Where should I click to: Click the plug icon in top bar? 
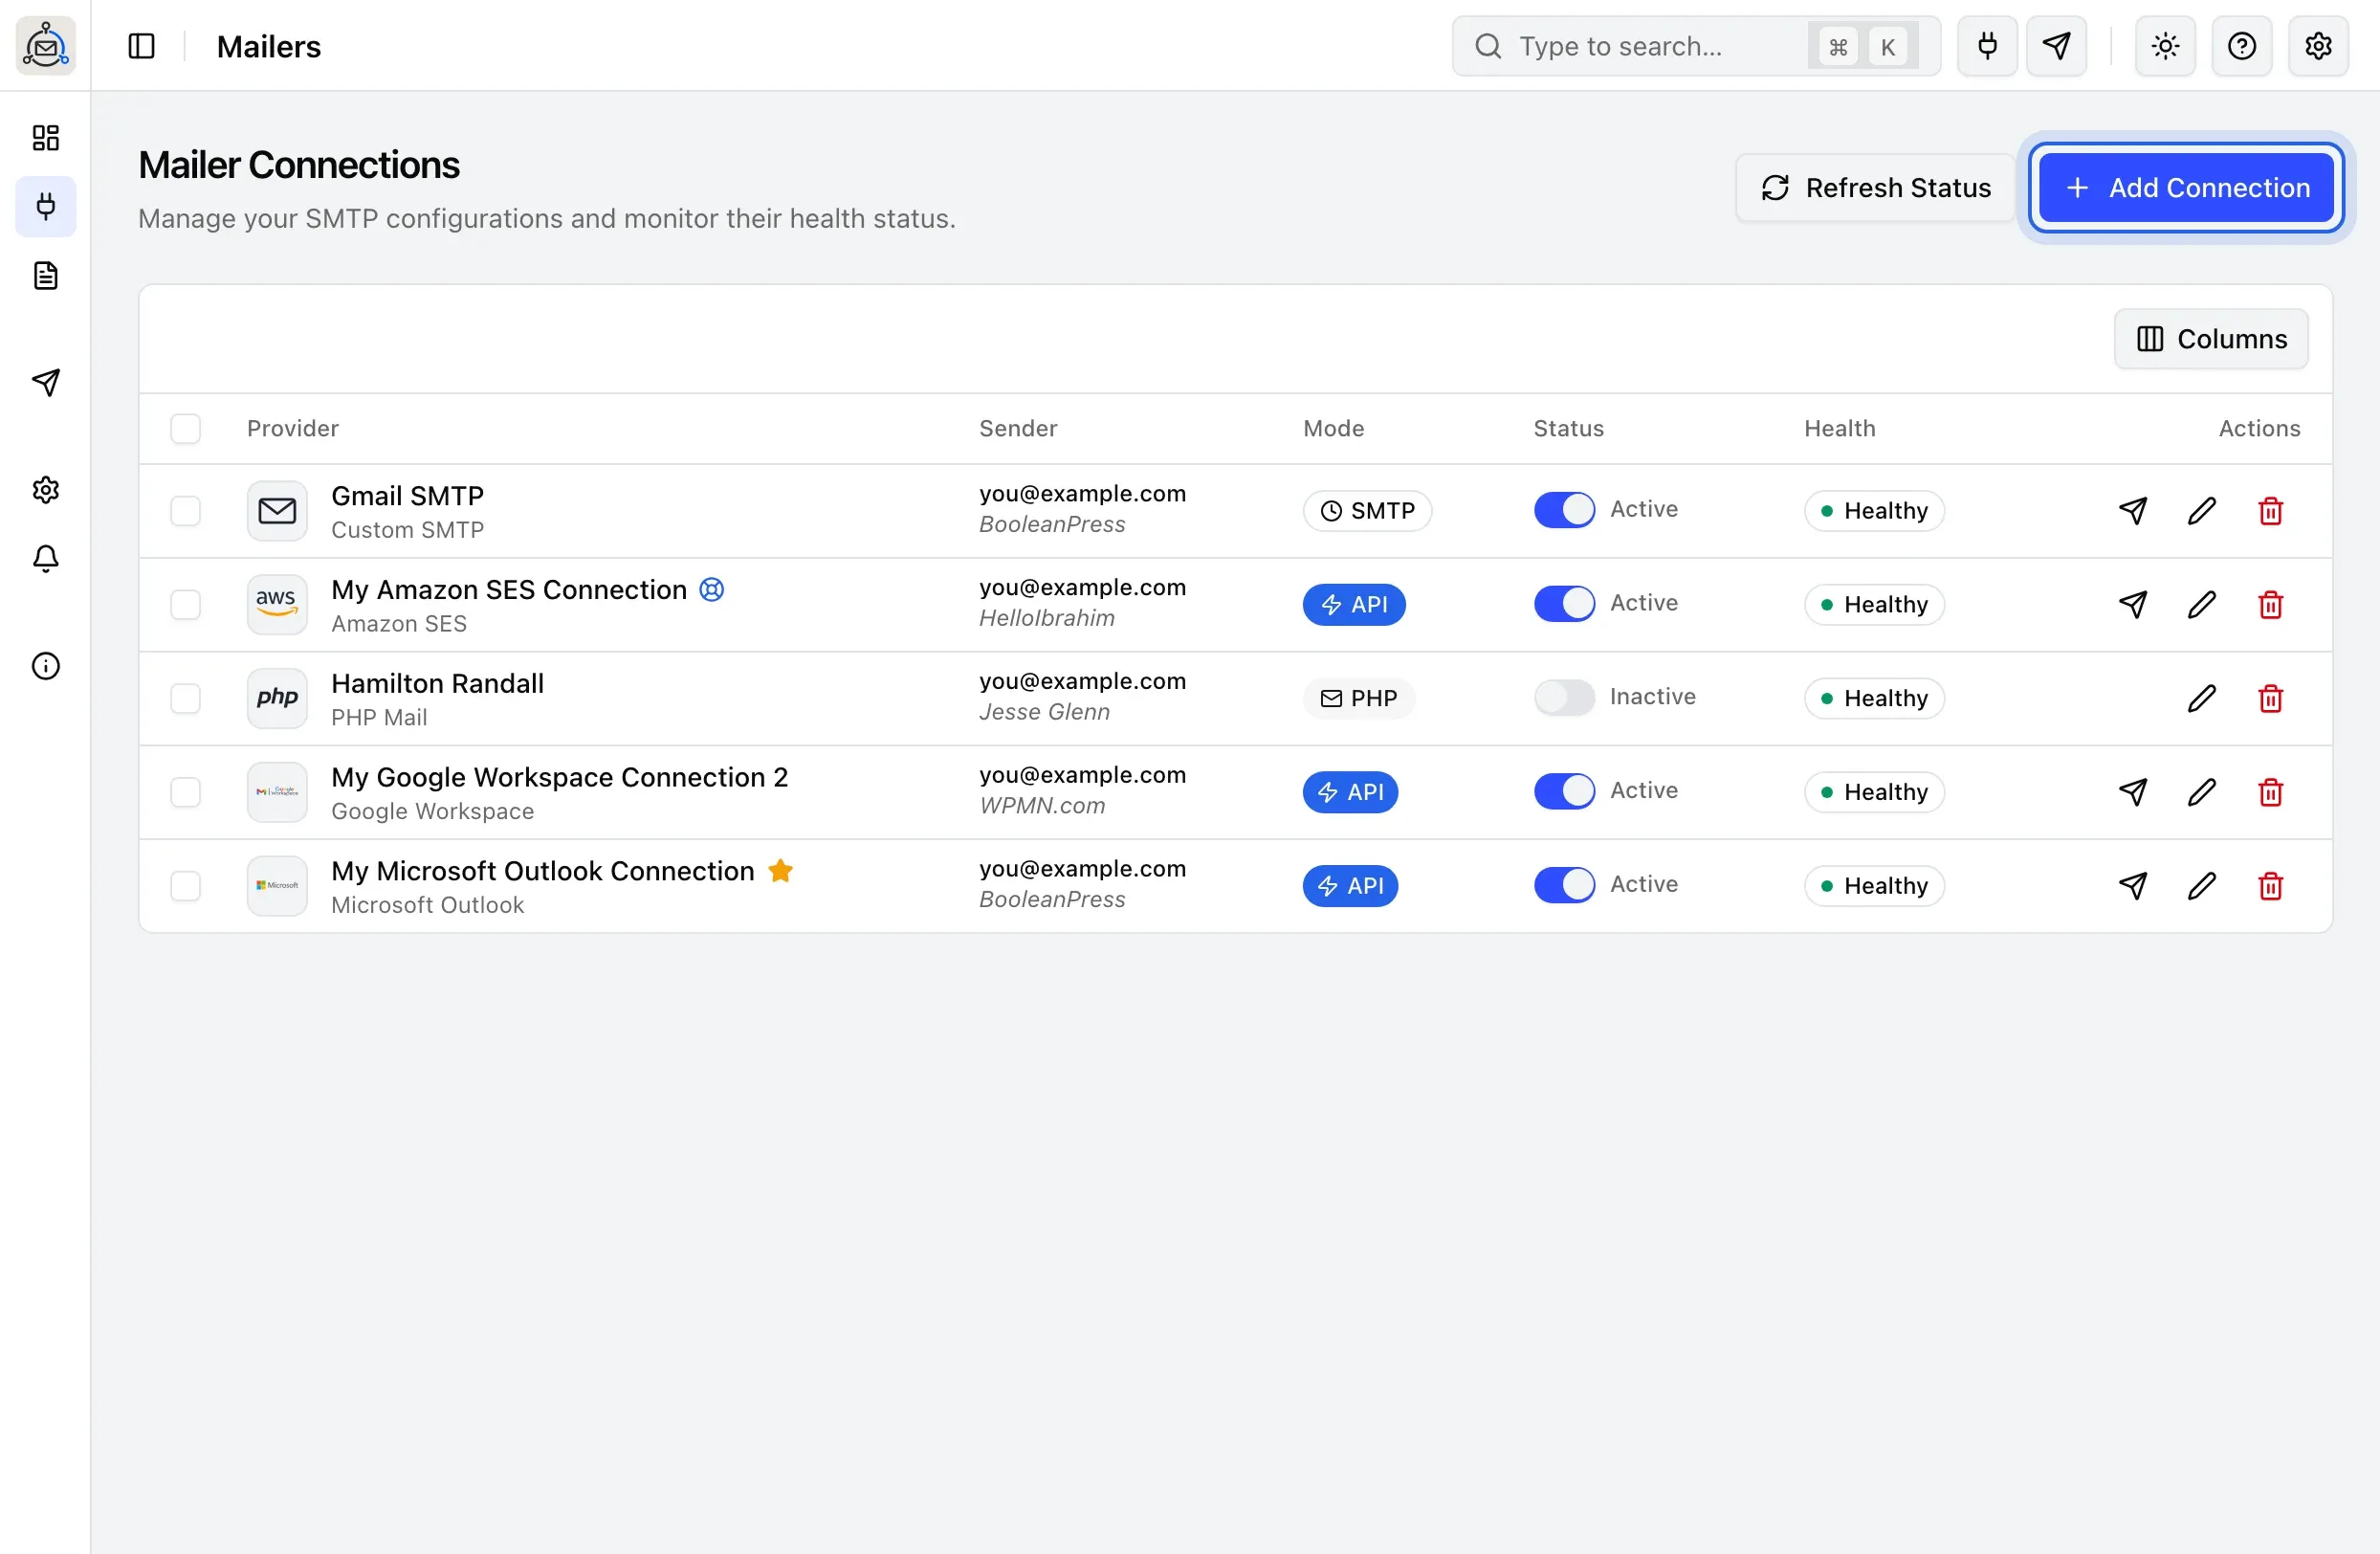point(1987,46)
